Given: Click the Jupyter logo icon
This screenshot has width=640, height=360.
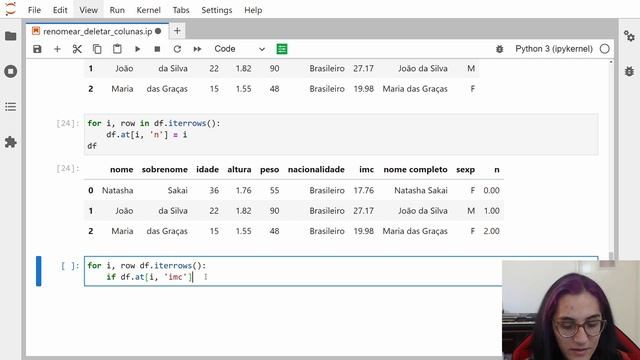Looking at the screenshot, I should point(11,9).
